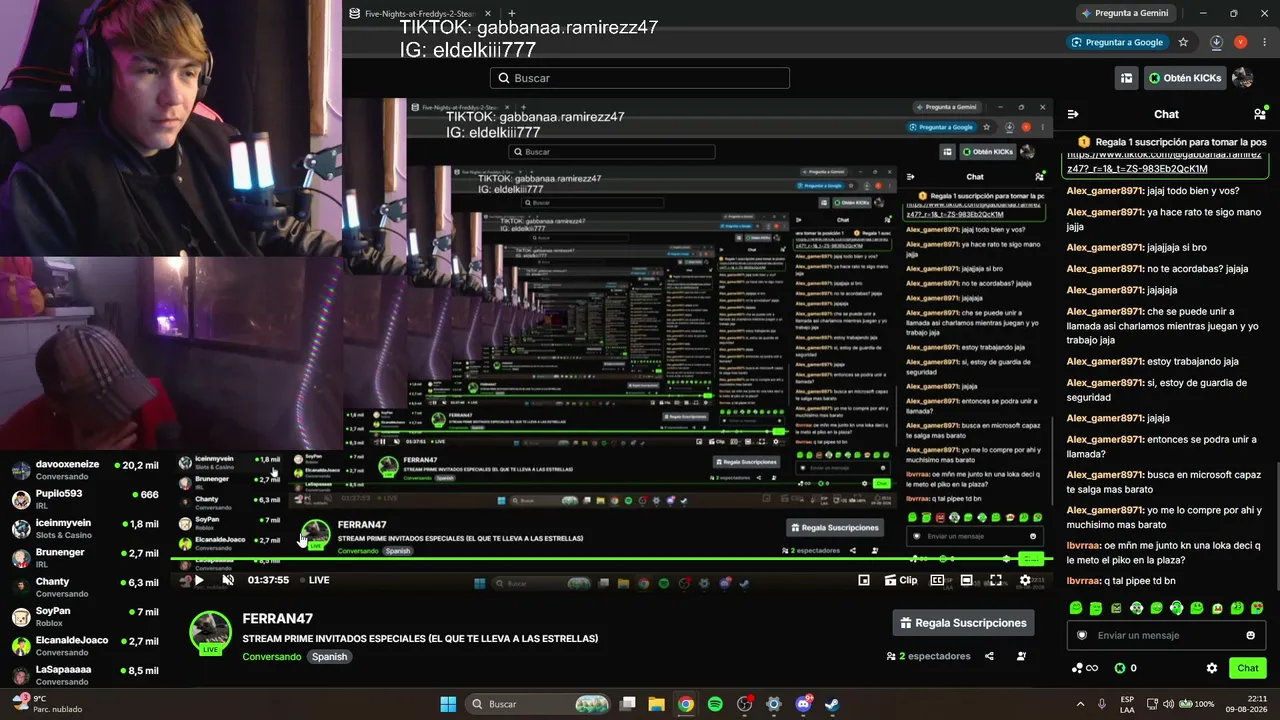Select the Spanish language tag
Image resolution: width=1280 pixels, height=720 pixels.
click(x=329, y=657)
